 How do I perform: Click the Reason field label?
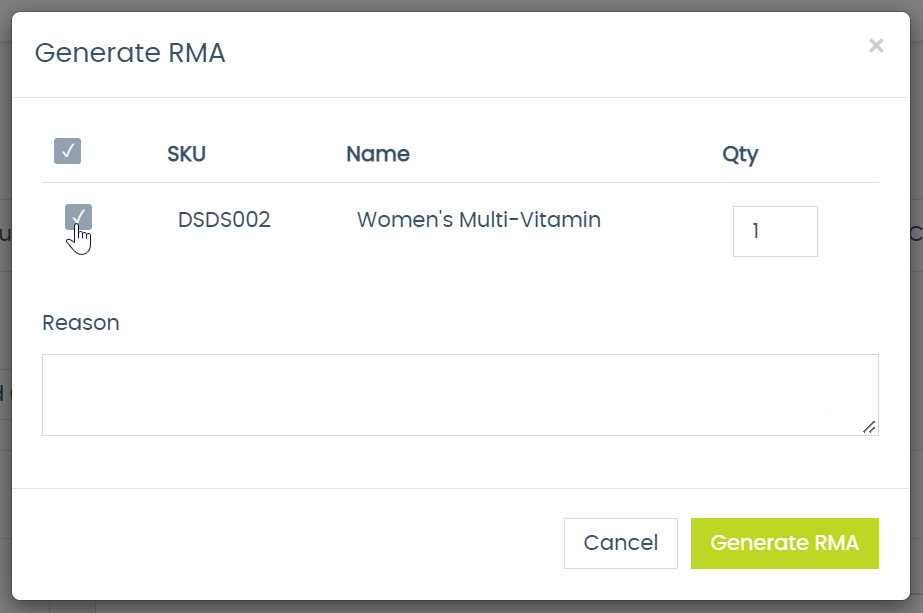80,322
